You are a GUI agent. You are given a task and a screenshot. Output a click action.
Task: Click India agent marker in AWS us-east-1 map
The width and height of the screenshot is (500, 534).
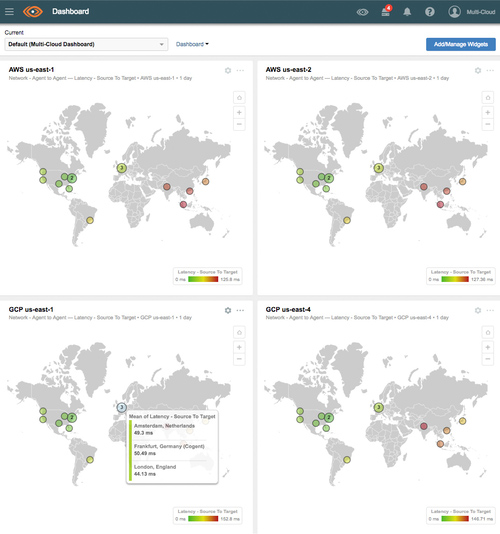pos(167,187)
